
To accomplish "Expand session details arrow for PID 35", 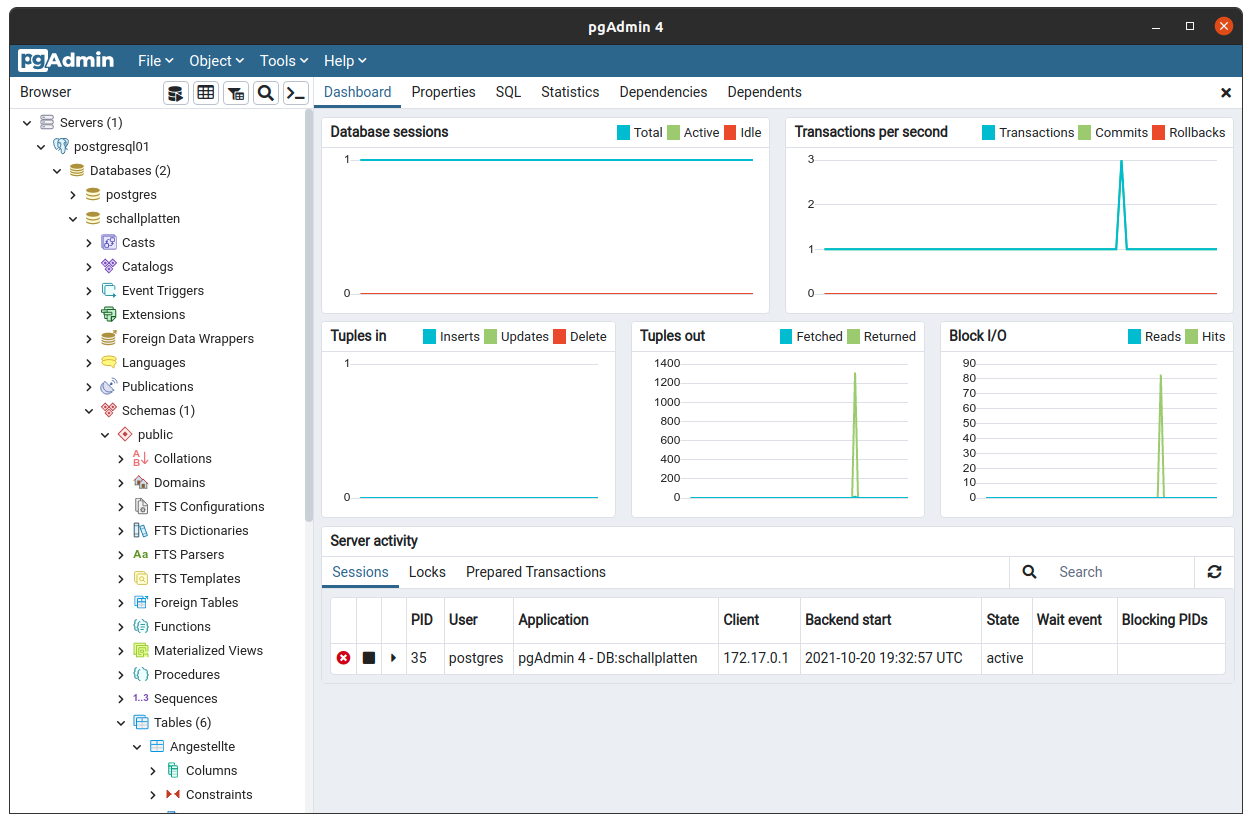I will (394, 658).
